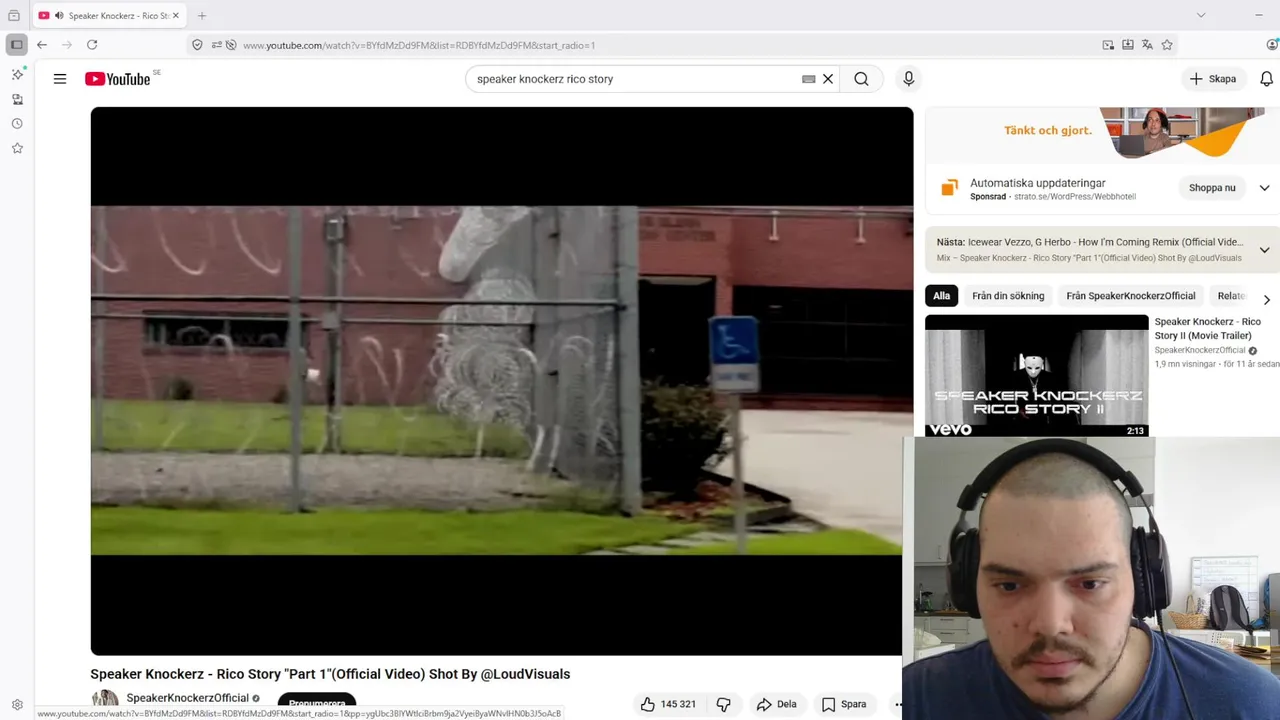The width and height of the screenshot is (1280, 720).
Task: Go to the YouTube home logo
Action: (x=118, y=79)
